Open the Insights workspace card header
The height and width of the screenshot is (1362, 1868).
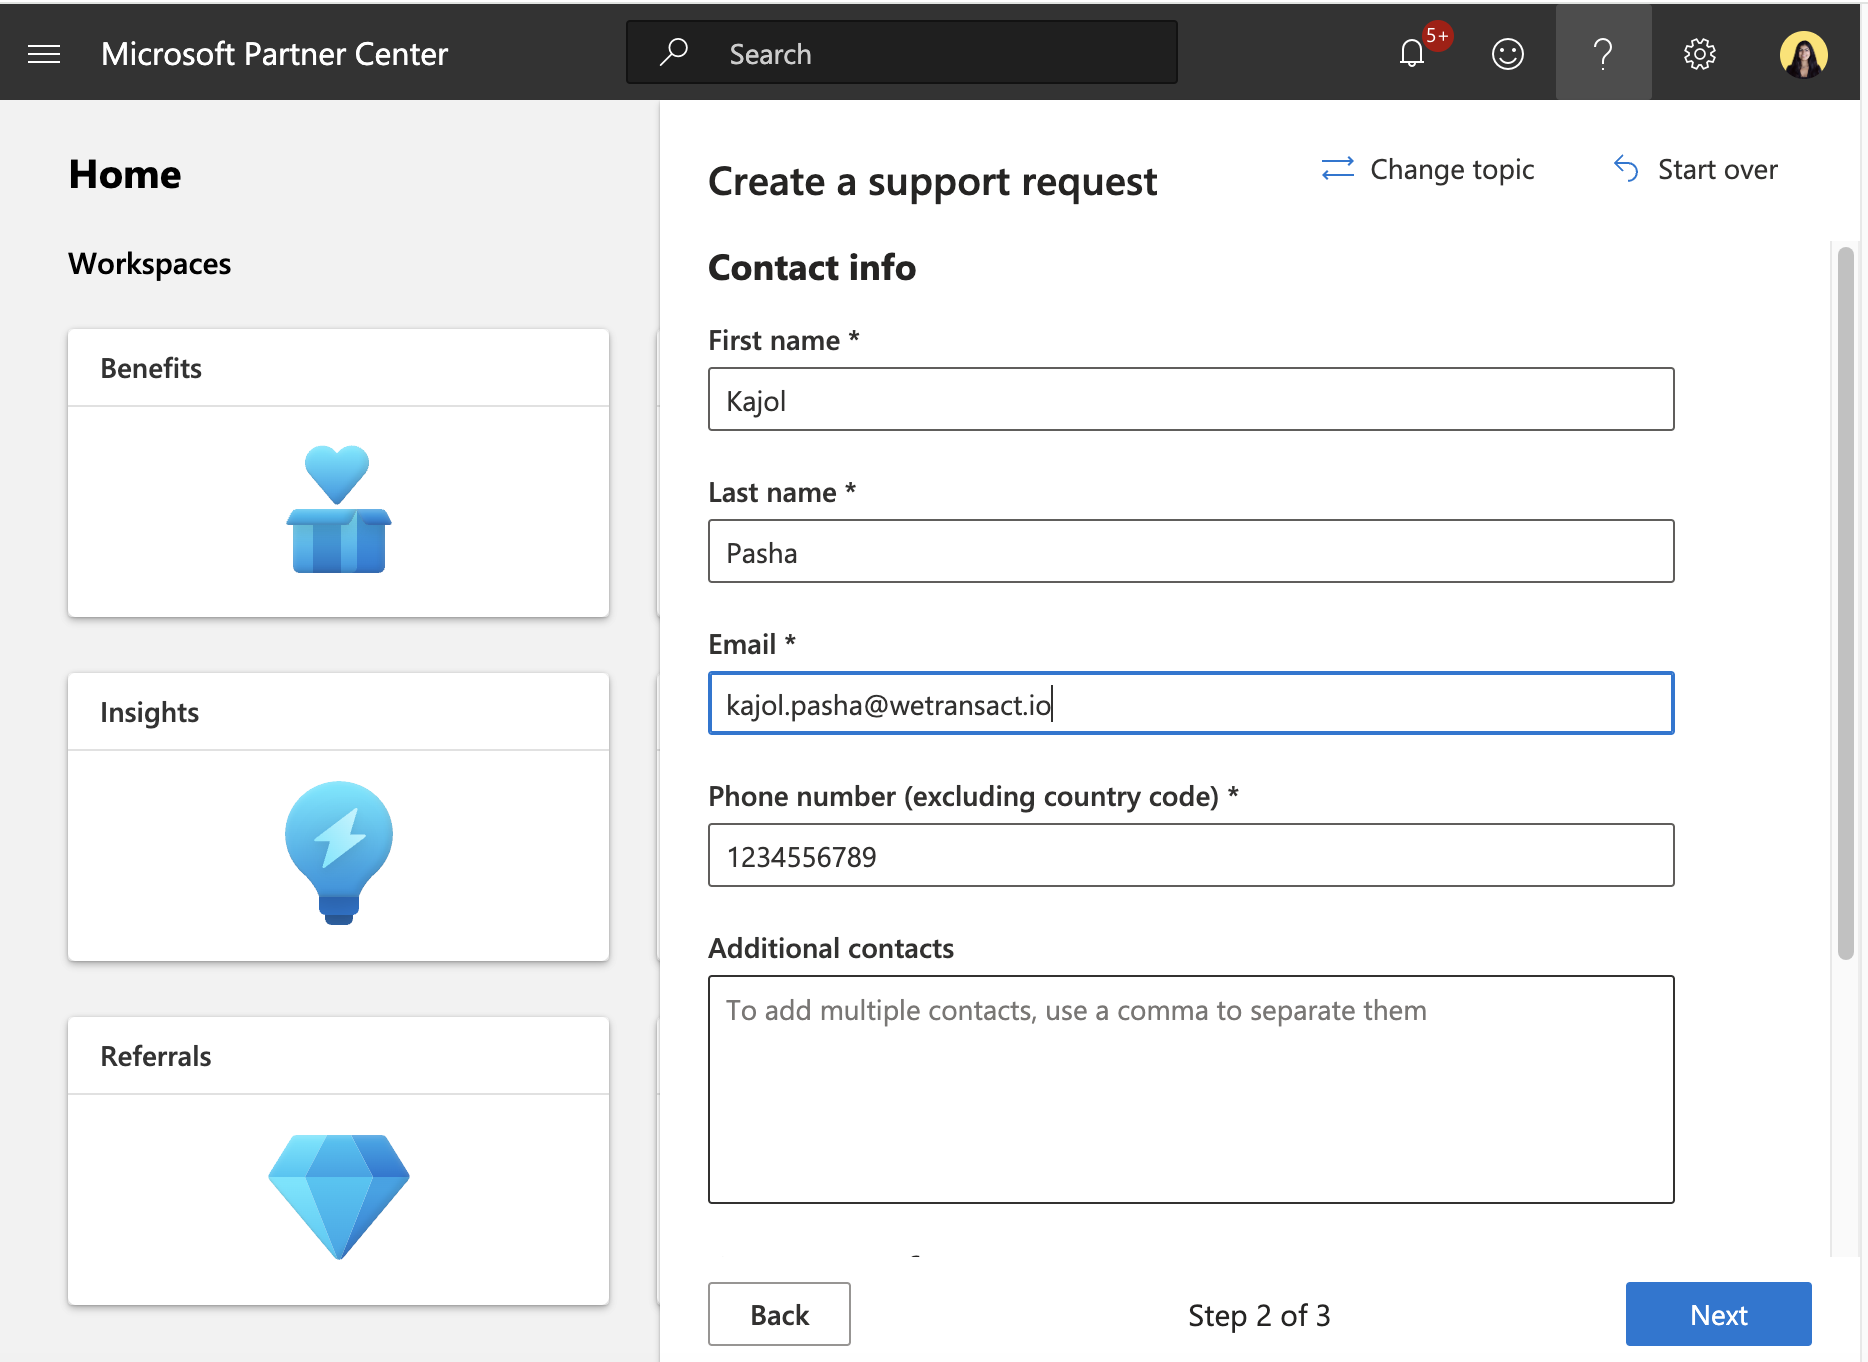(338, 712)
